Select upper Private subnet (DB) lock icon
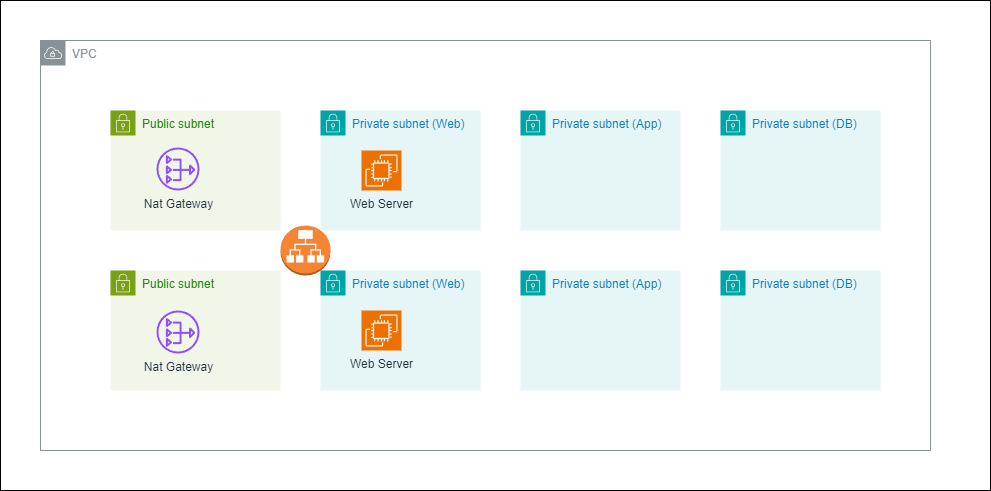The width and height of the screenshot is (991, 491). 733,123
